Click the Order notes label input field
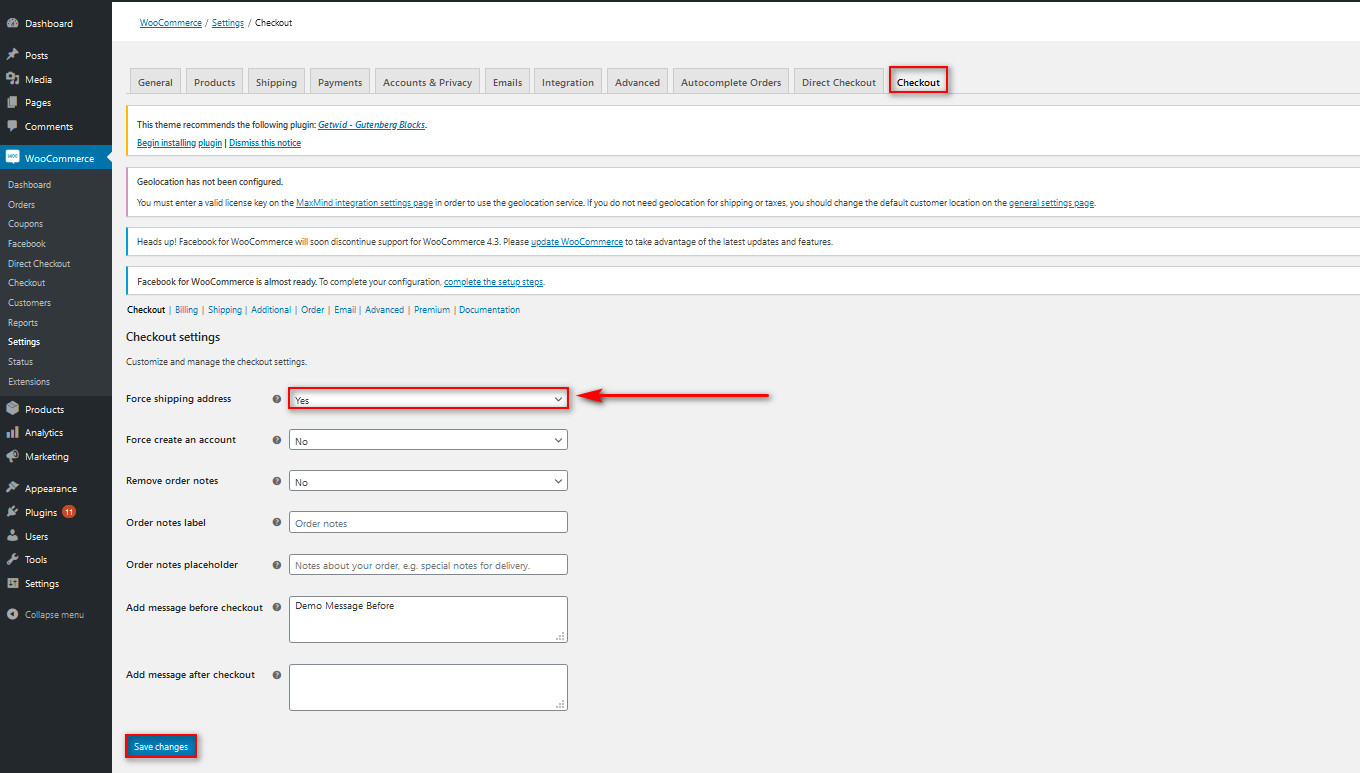 (x=428, y=523)
